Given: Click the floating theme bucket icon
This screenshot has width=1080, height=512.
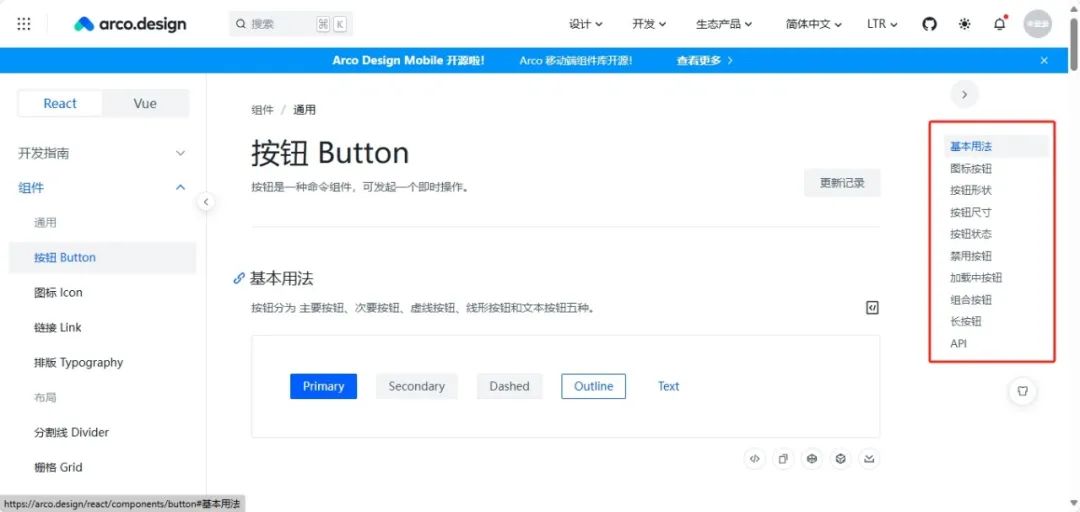Looking at the screenshot, I should pyautogui.click(x=1023, y=391).
